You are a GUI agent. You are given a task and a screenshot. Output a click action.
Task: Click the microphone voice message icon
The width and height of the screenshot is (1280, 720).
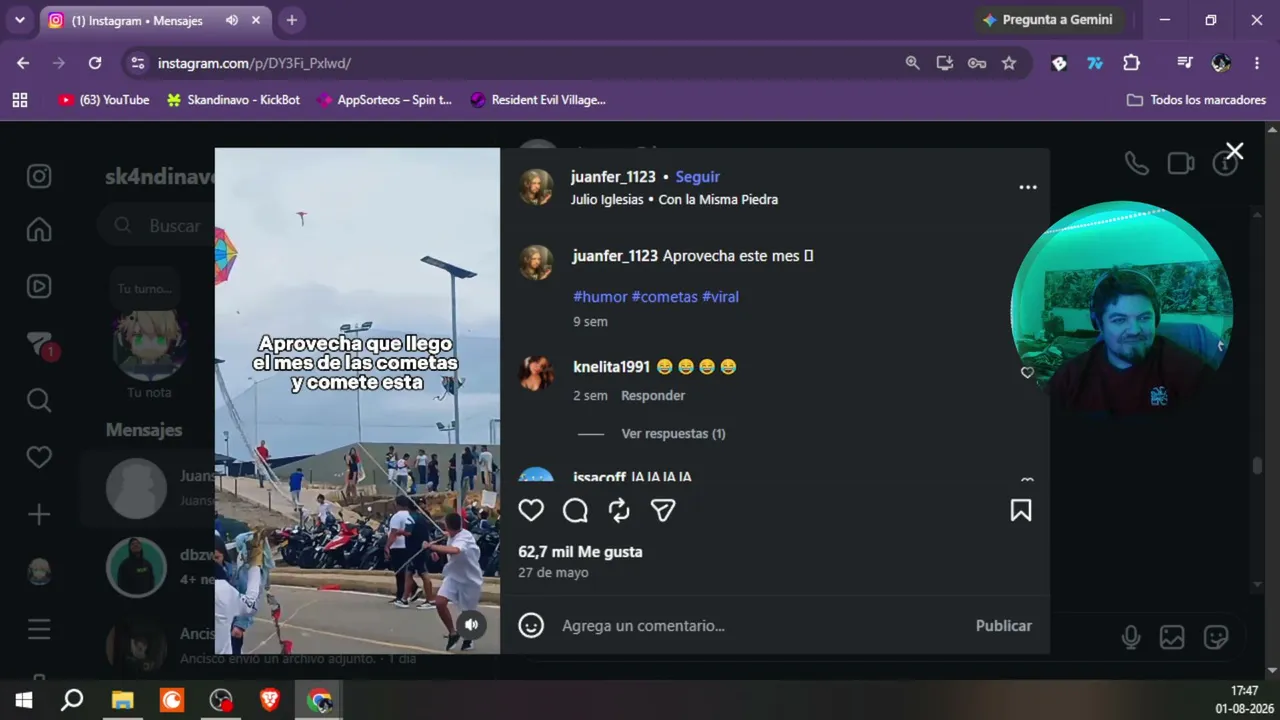(x=1131, y=637)
